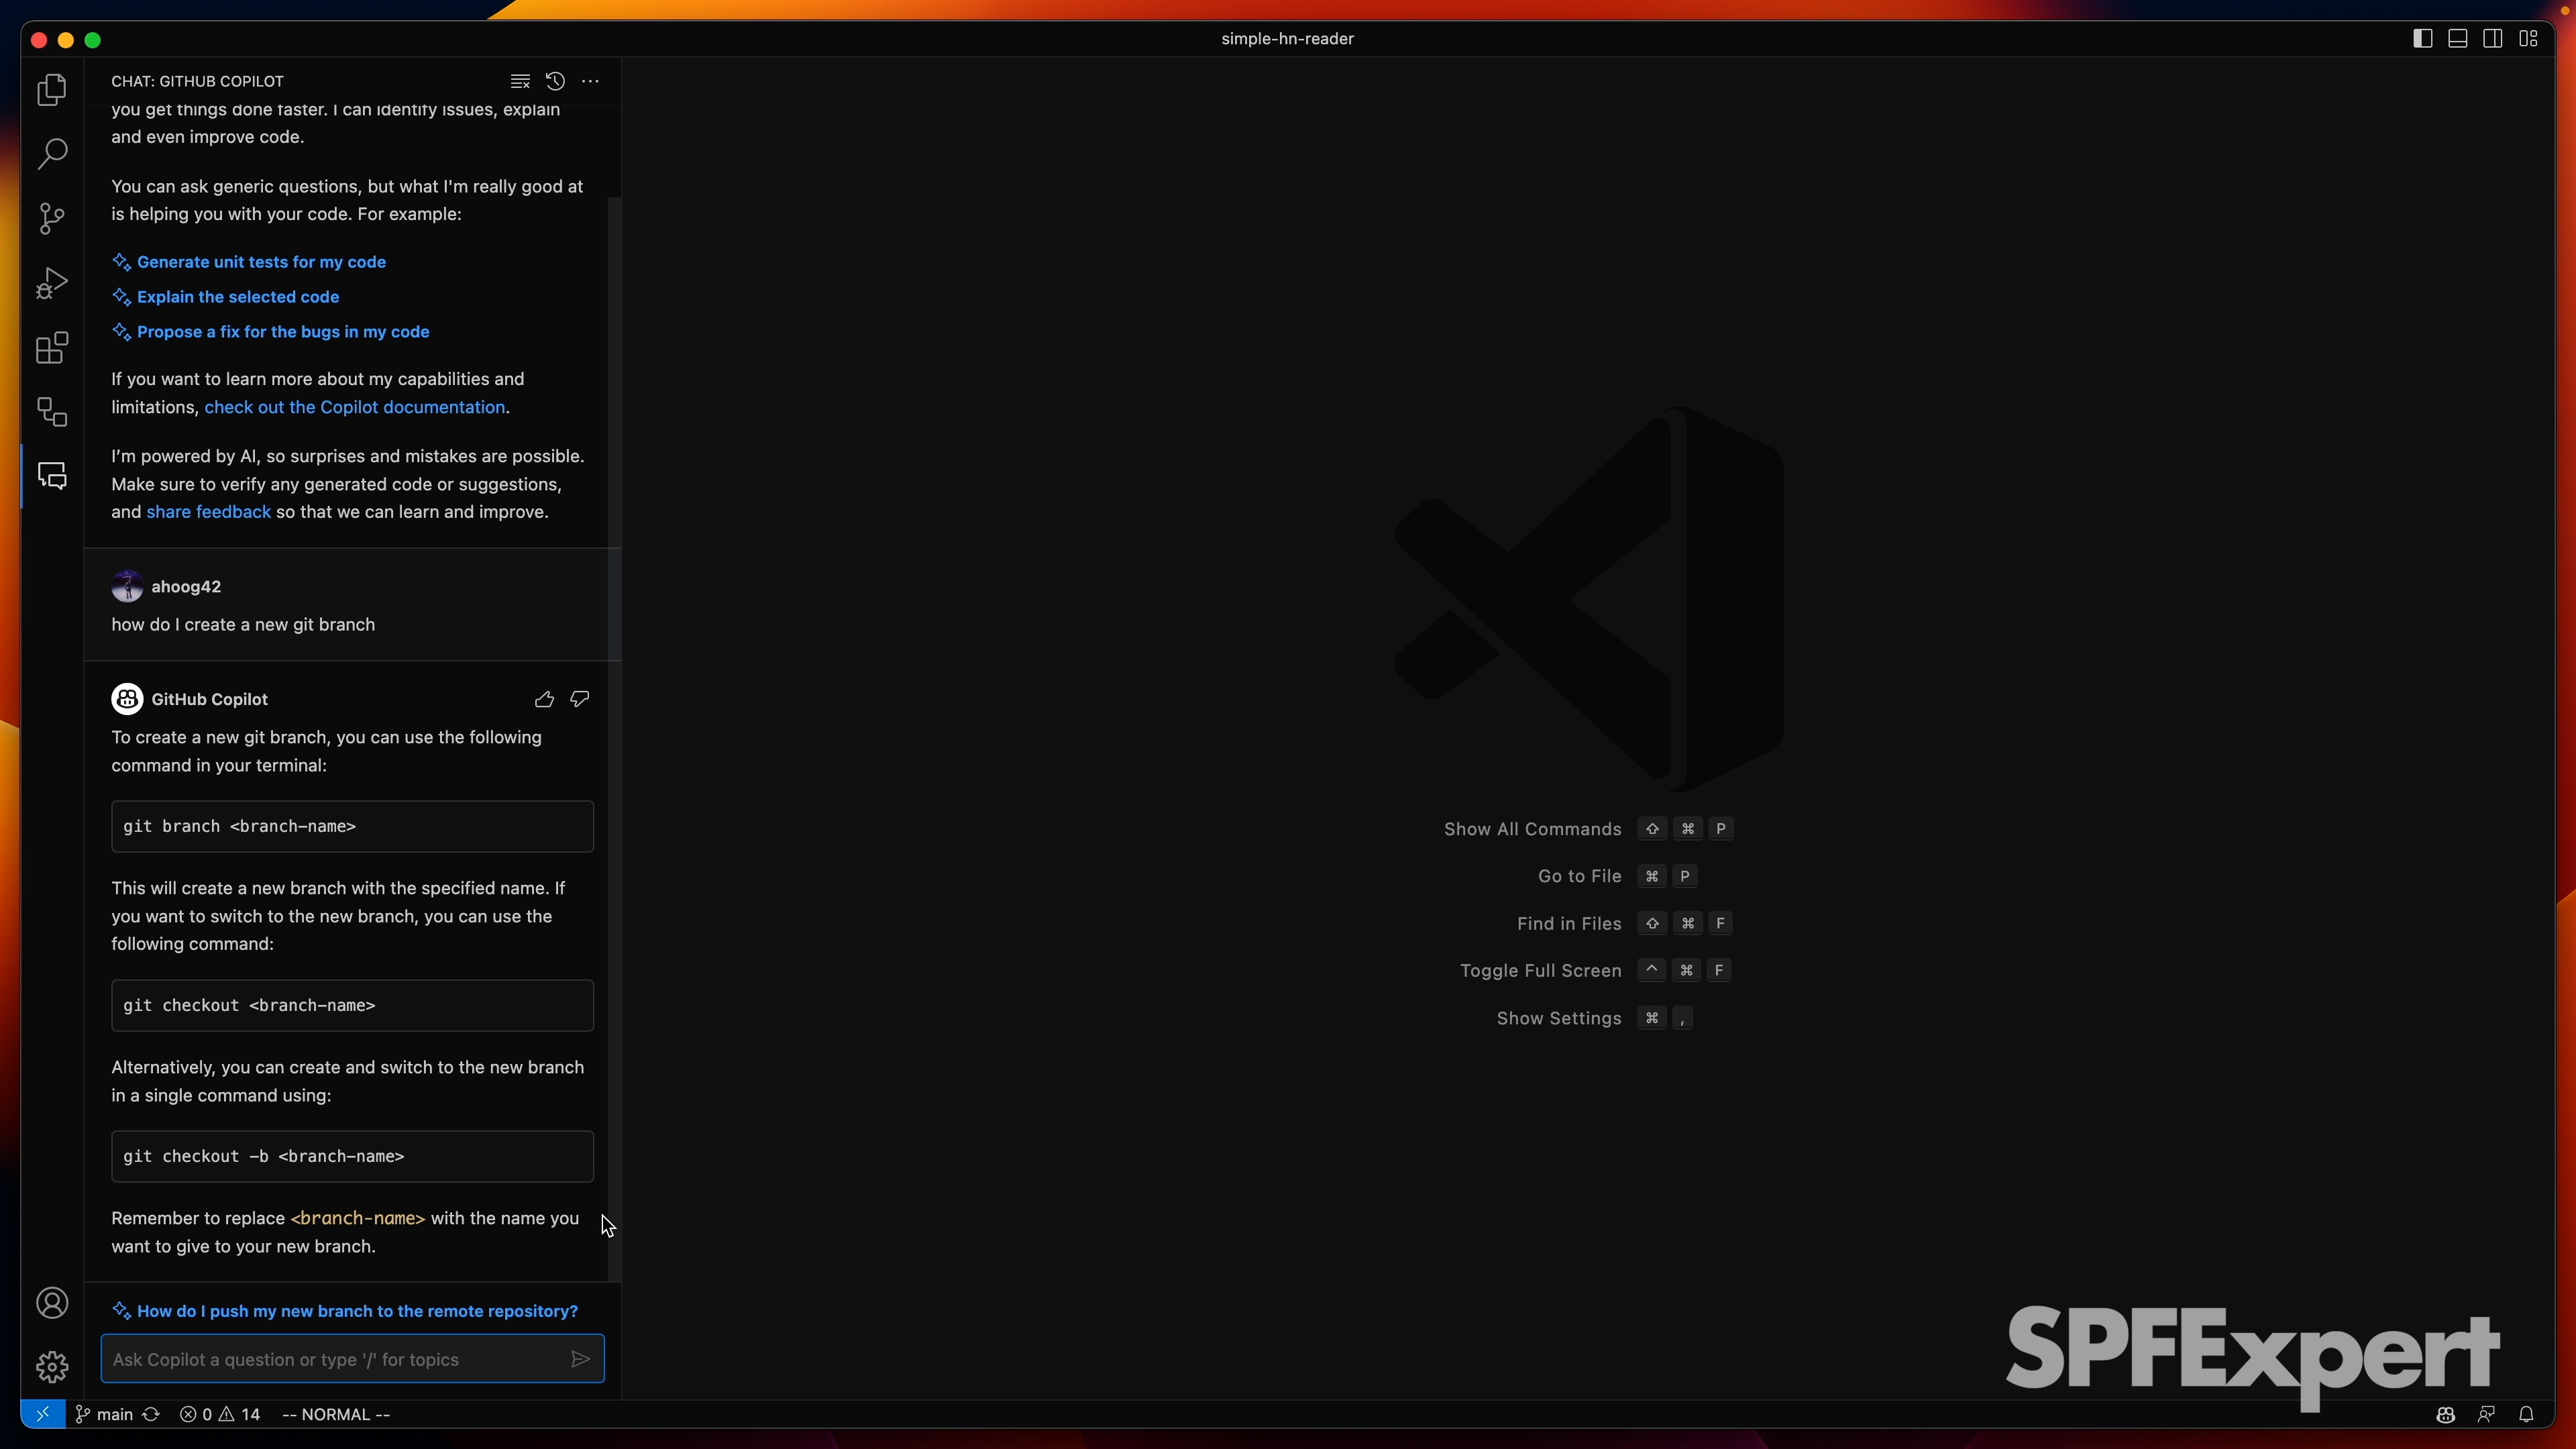Click the Source Control icon in sidebar
This screenshot has height=1449, width=2576.
(51, 219)
